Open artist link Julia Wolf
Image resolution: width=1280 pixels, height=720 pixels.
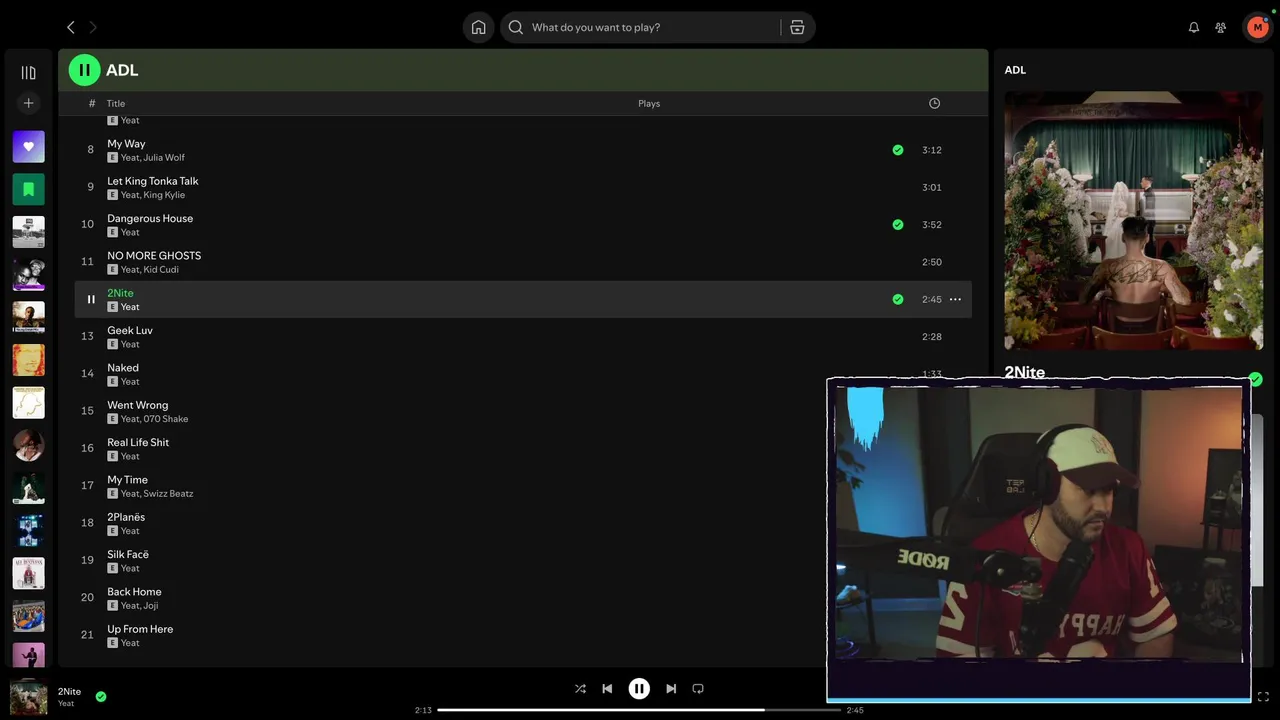[164, 157]
